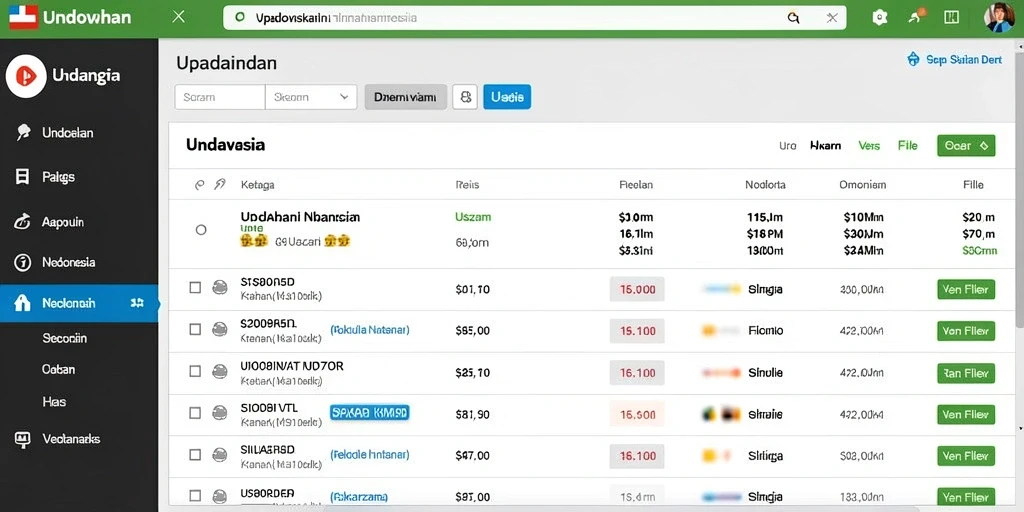Select the Aapouin sidebar icon
1024x512 pixels.
[x=22, y=222]
